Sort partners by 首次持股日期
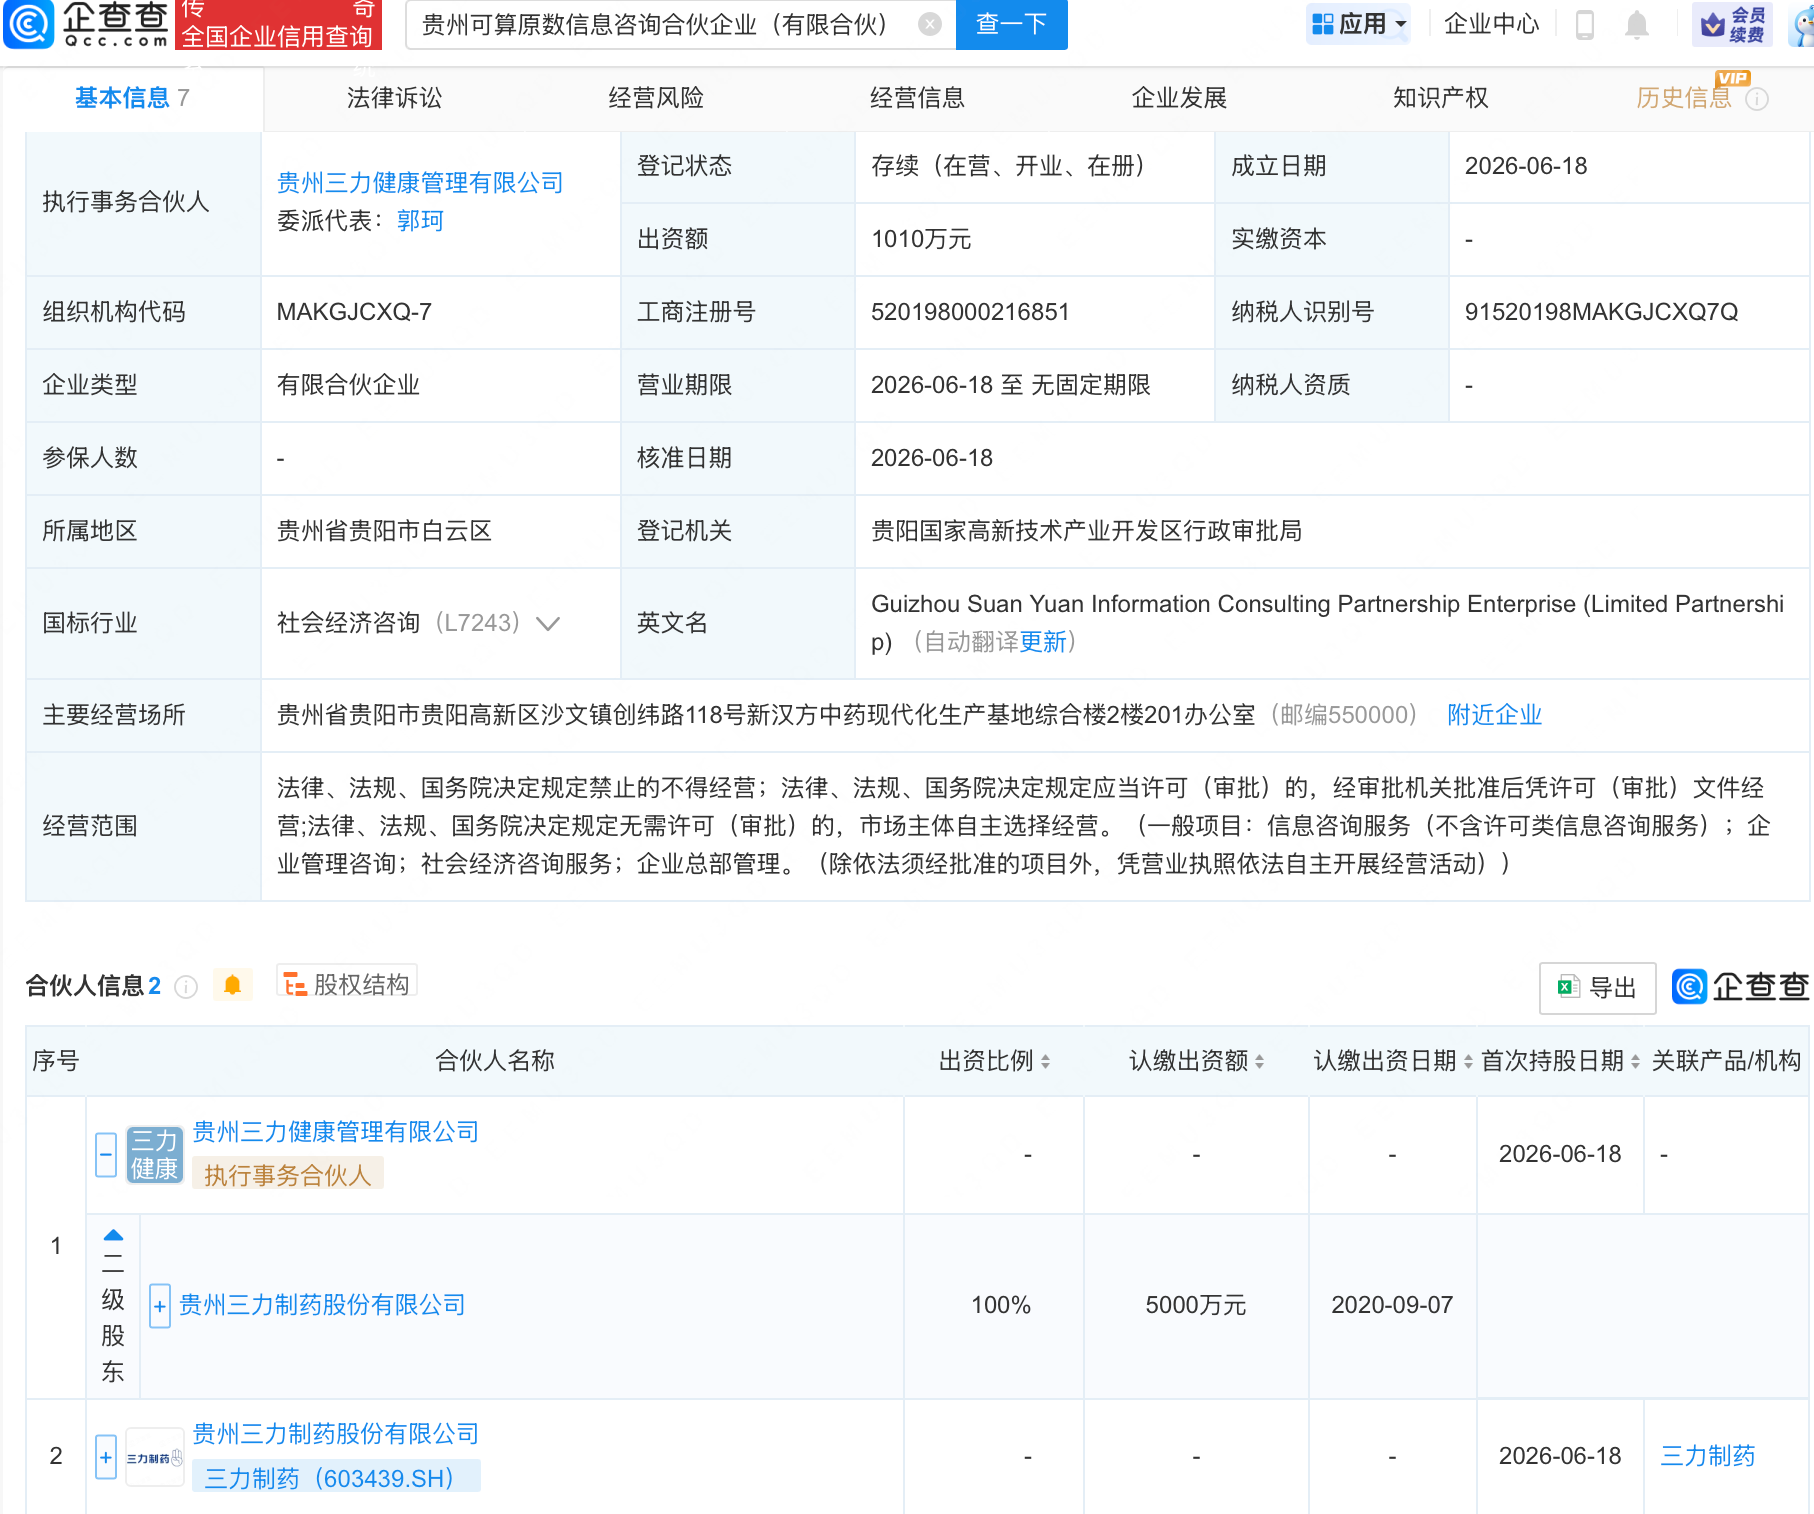 (1635, 1062)
